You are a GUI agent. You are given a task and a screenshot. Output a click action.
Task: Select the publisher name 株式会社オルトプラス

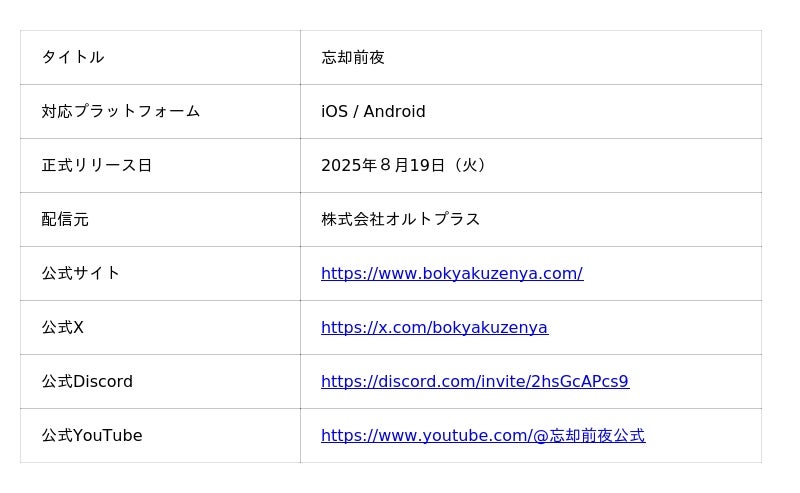pos(400,220)
